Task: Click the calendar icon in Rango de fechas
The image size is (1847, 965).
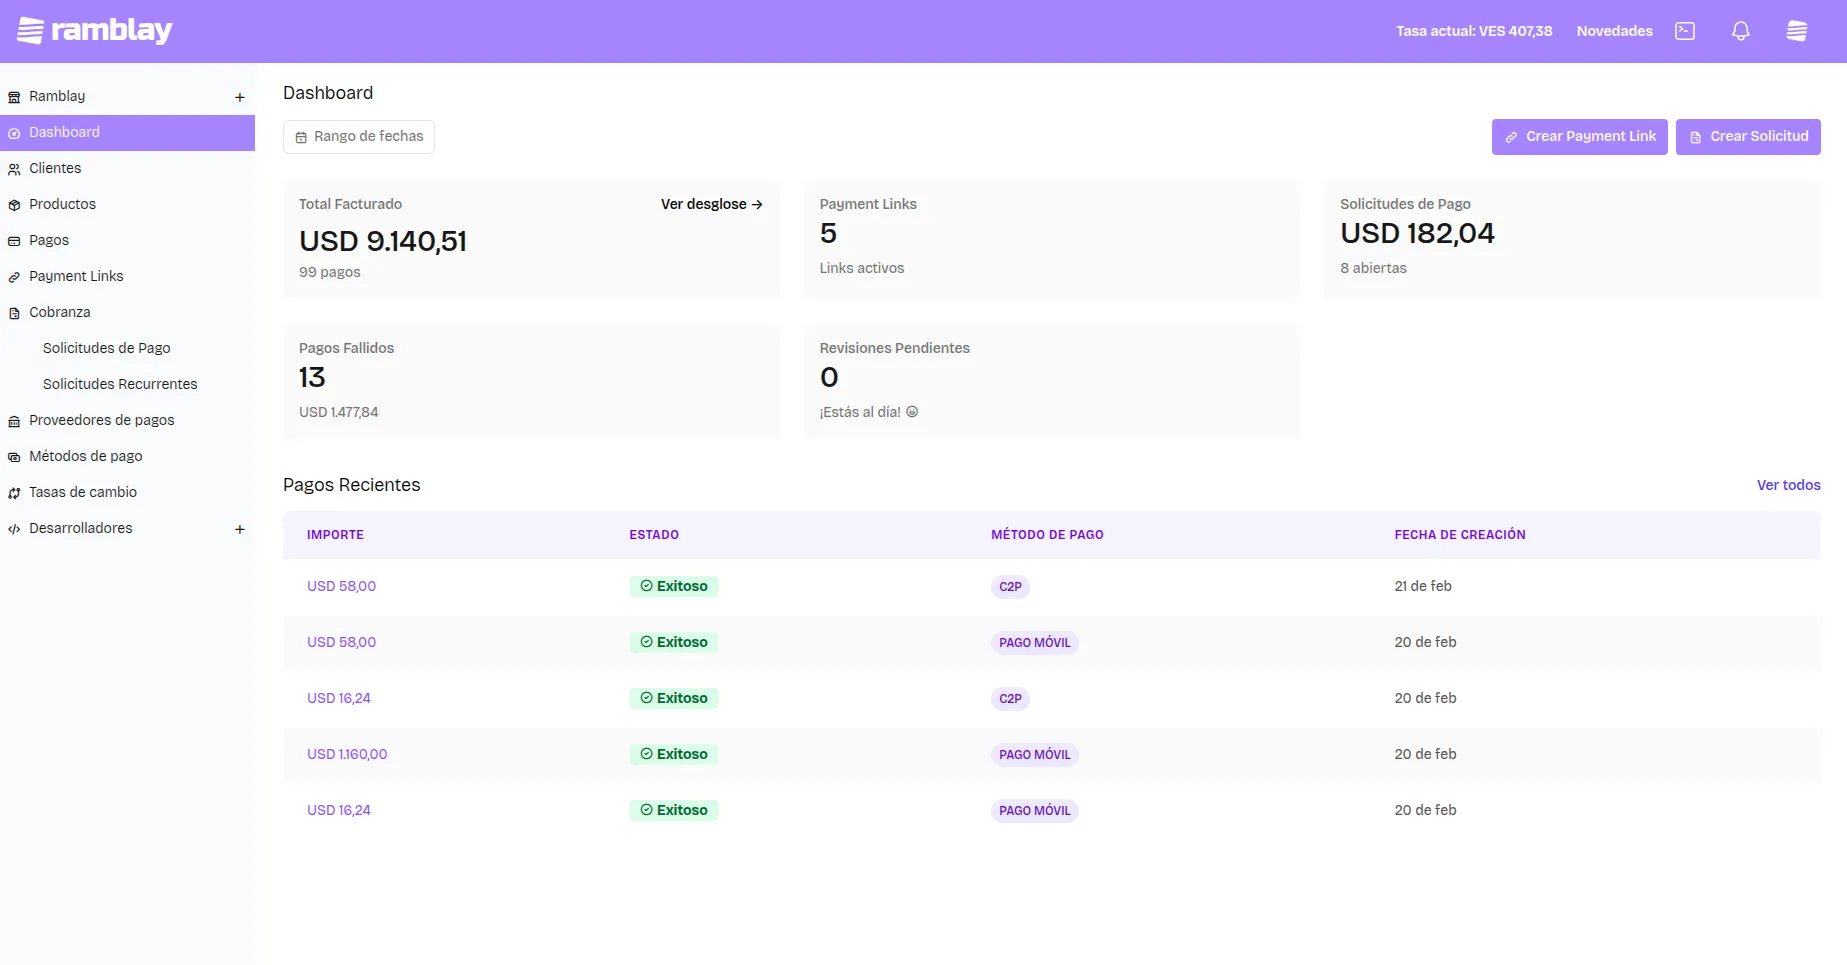Action: click(303, 137)
